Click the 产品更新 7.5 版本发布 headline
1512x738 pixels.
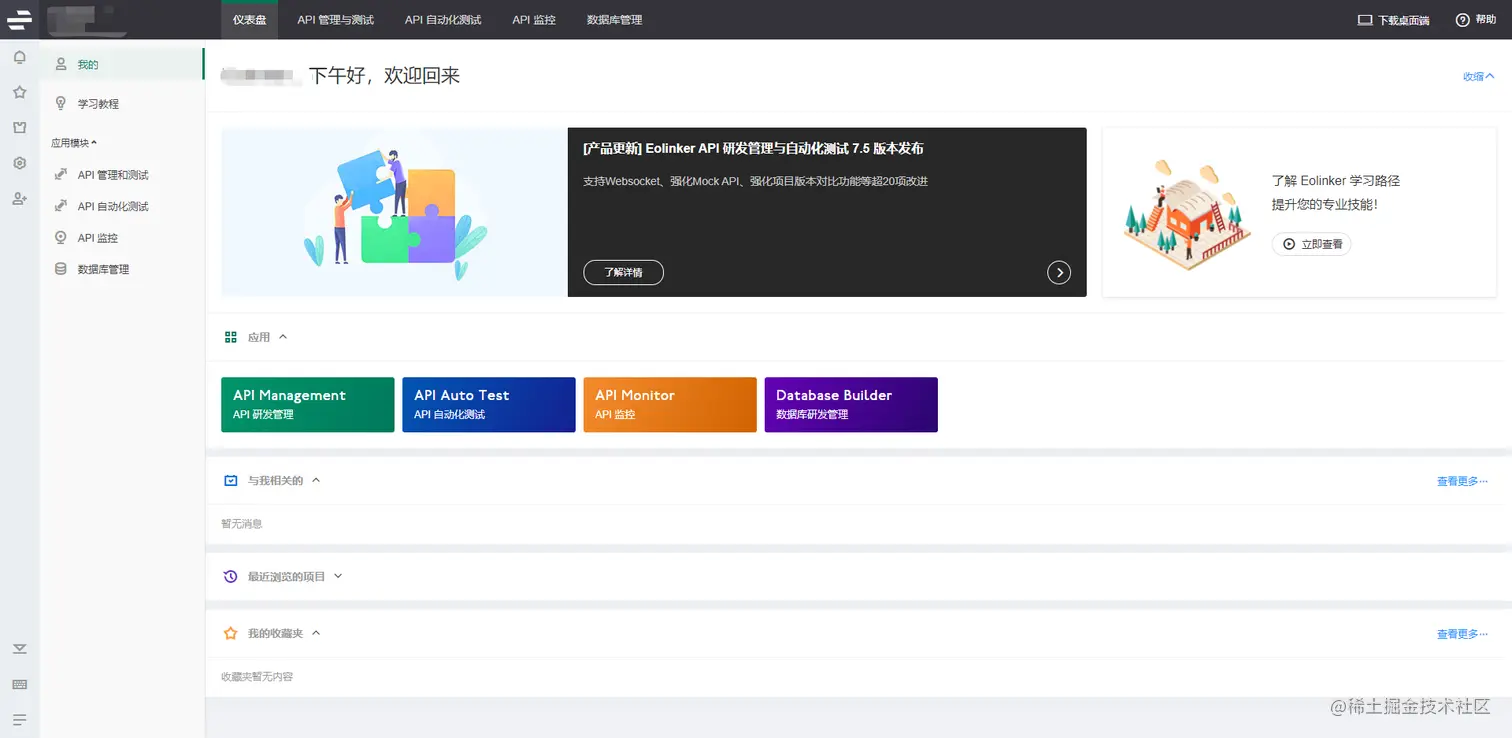[x=753, y=148]
